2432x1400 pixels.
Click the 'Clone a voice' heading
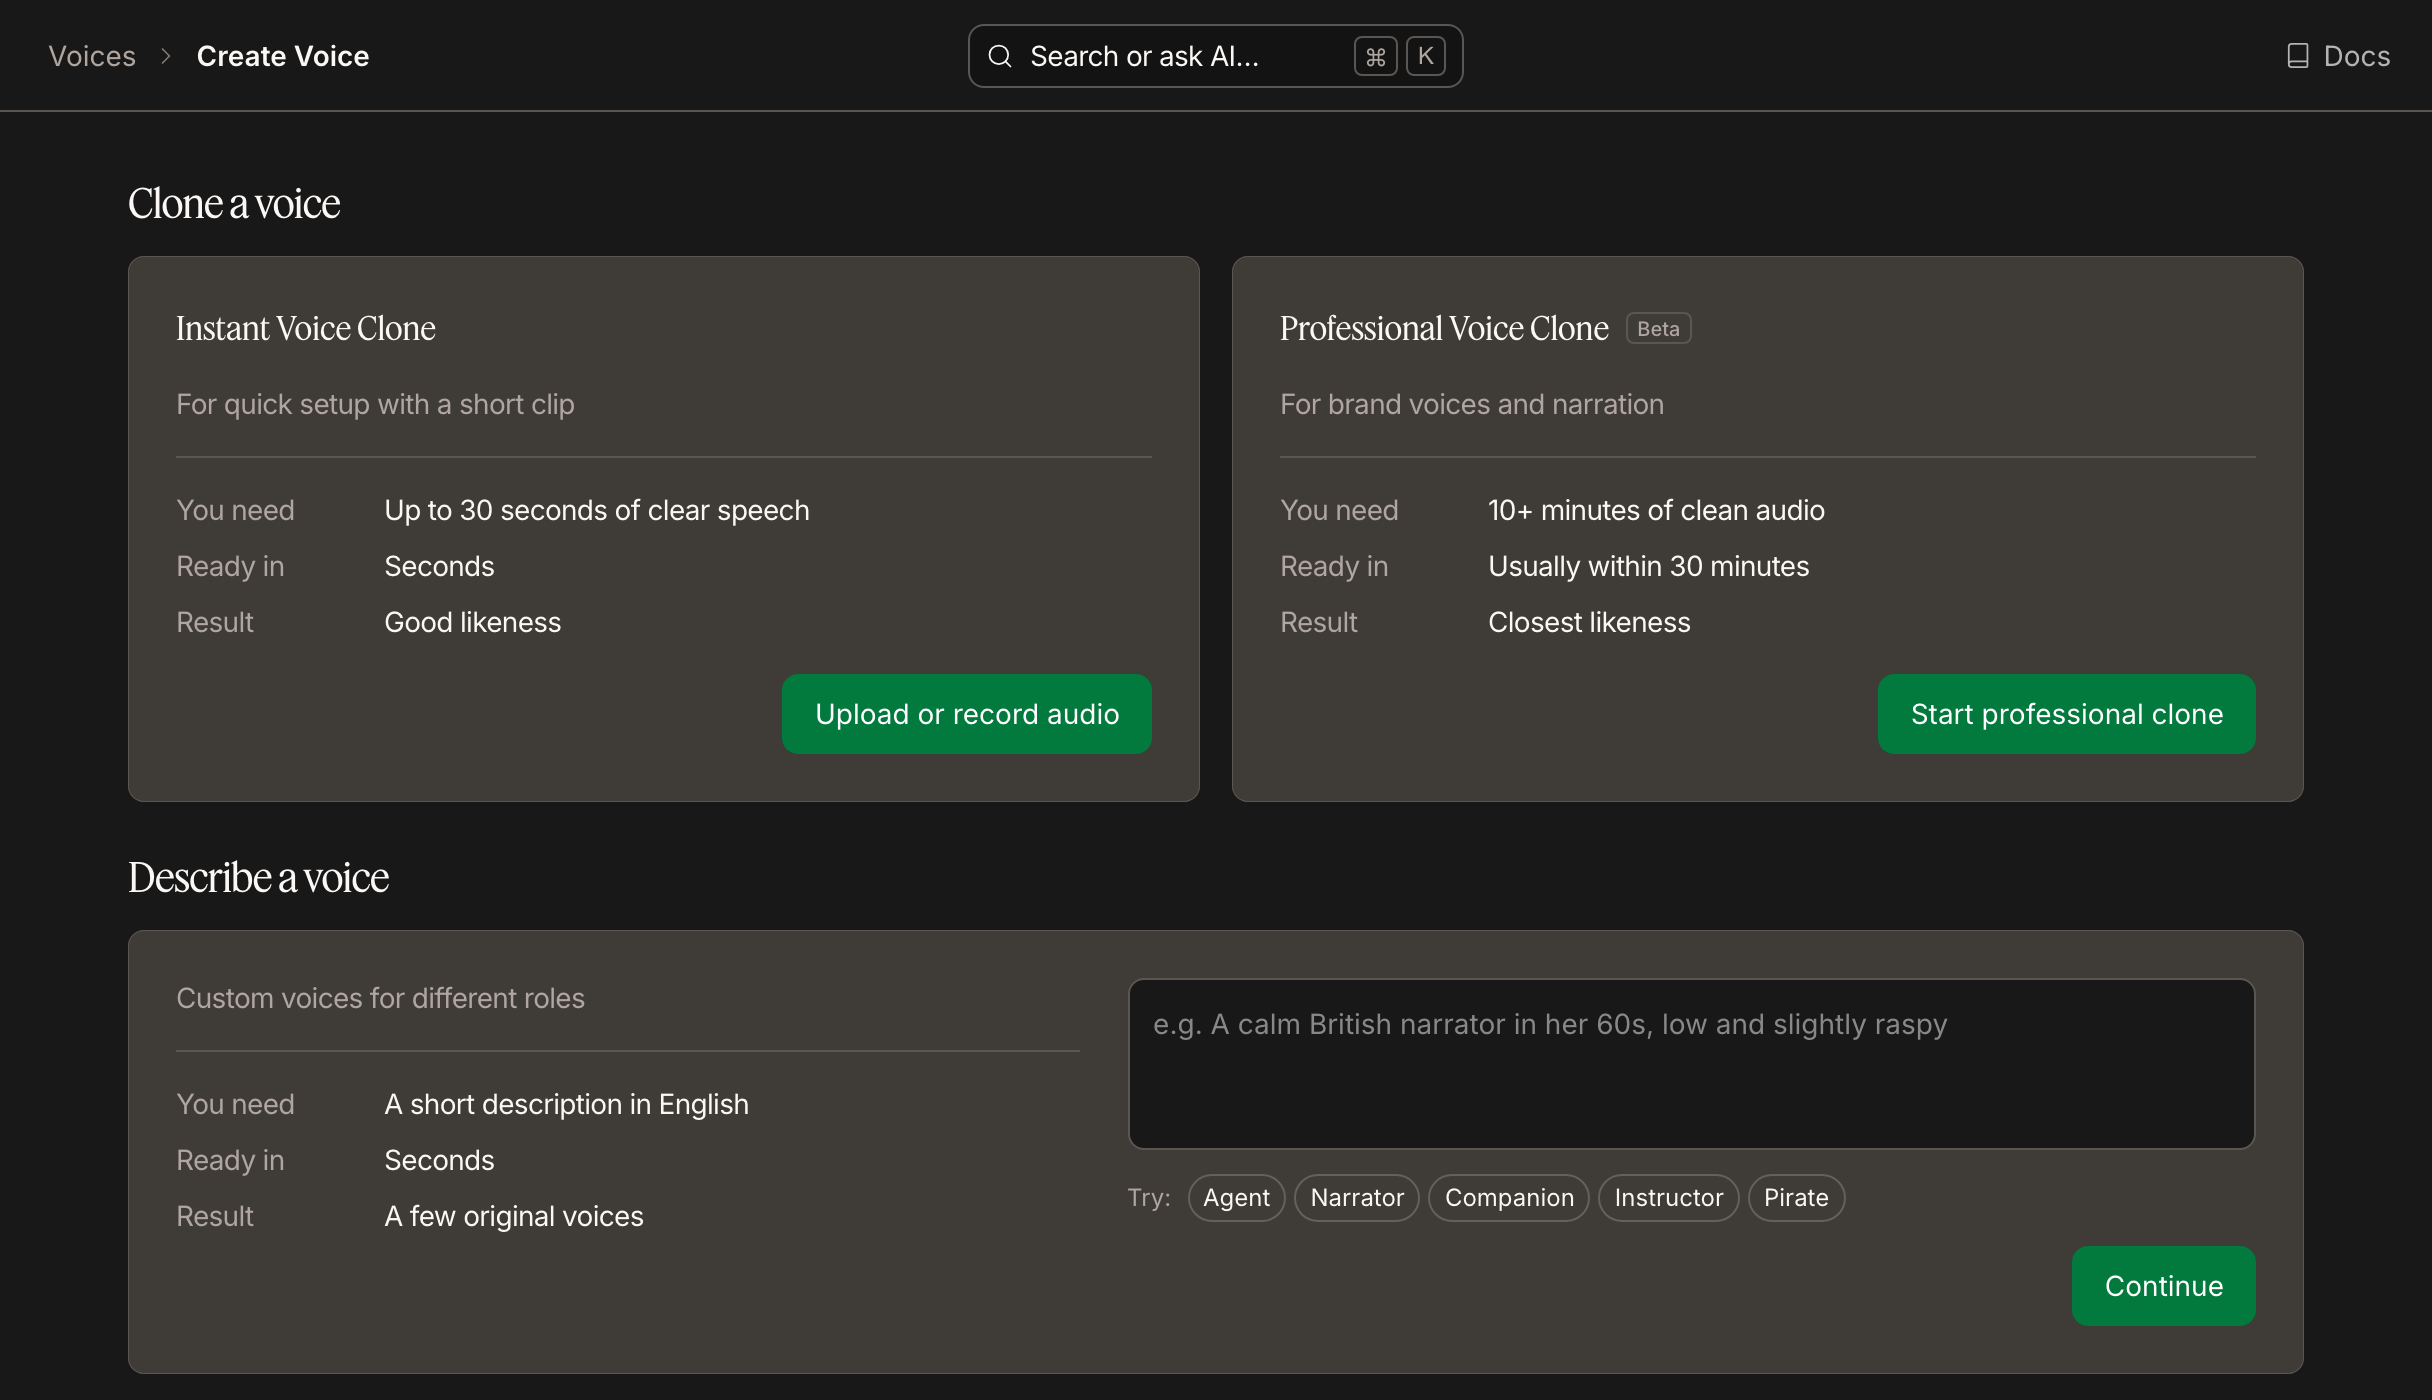pyautogui.click(x=234, y=204)
